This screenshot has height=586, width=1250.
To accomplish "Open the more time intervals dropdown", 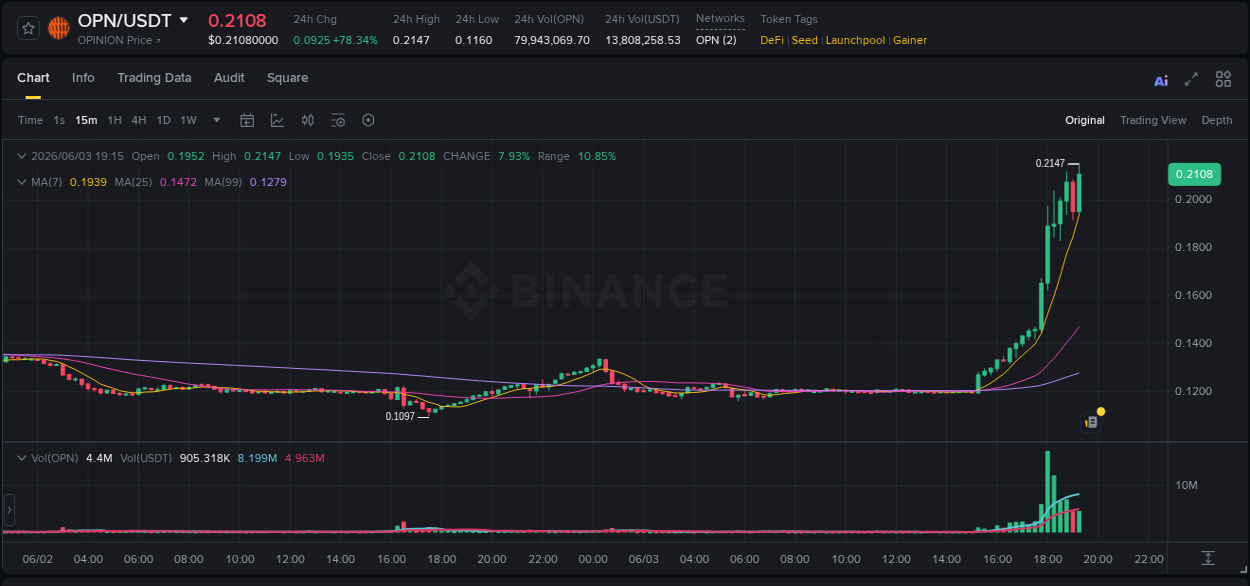I will 217,120.
